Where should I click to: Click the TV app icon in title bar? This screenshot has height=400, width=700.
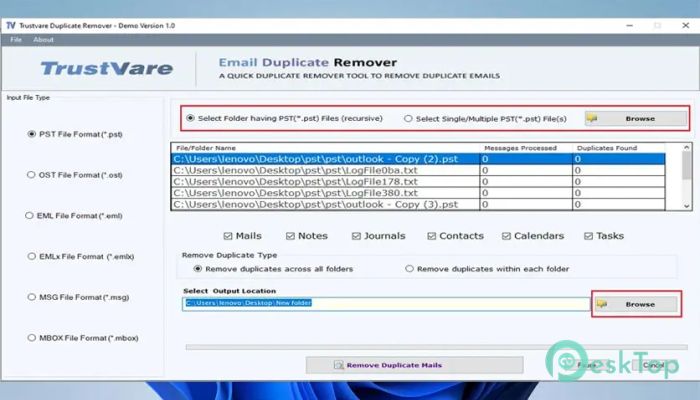[x=11, y=25]
